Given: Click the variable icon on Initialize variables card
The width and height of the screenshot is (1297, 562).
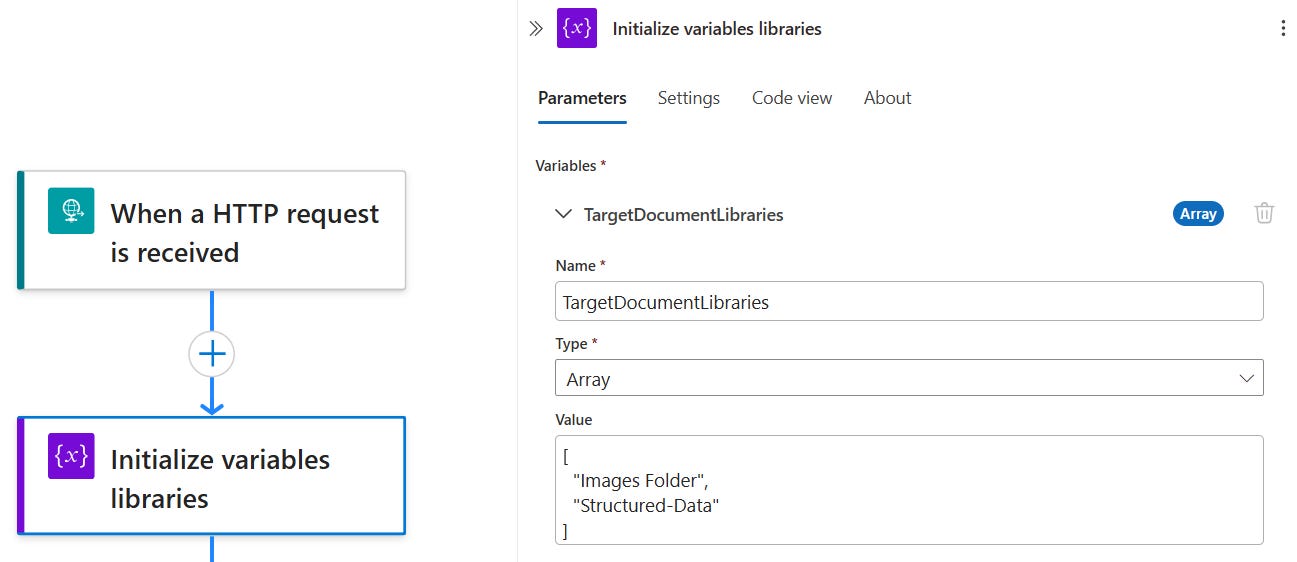Looking at the screenshot, I should click(x=71, y=456).
